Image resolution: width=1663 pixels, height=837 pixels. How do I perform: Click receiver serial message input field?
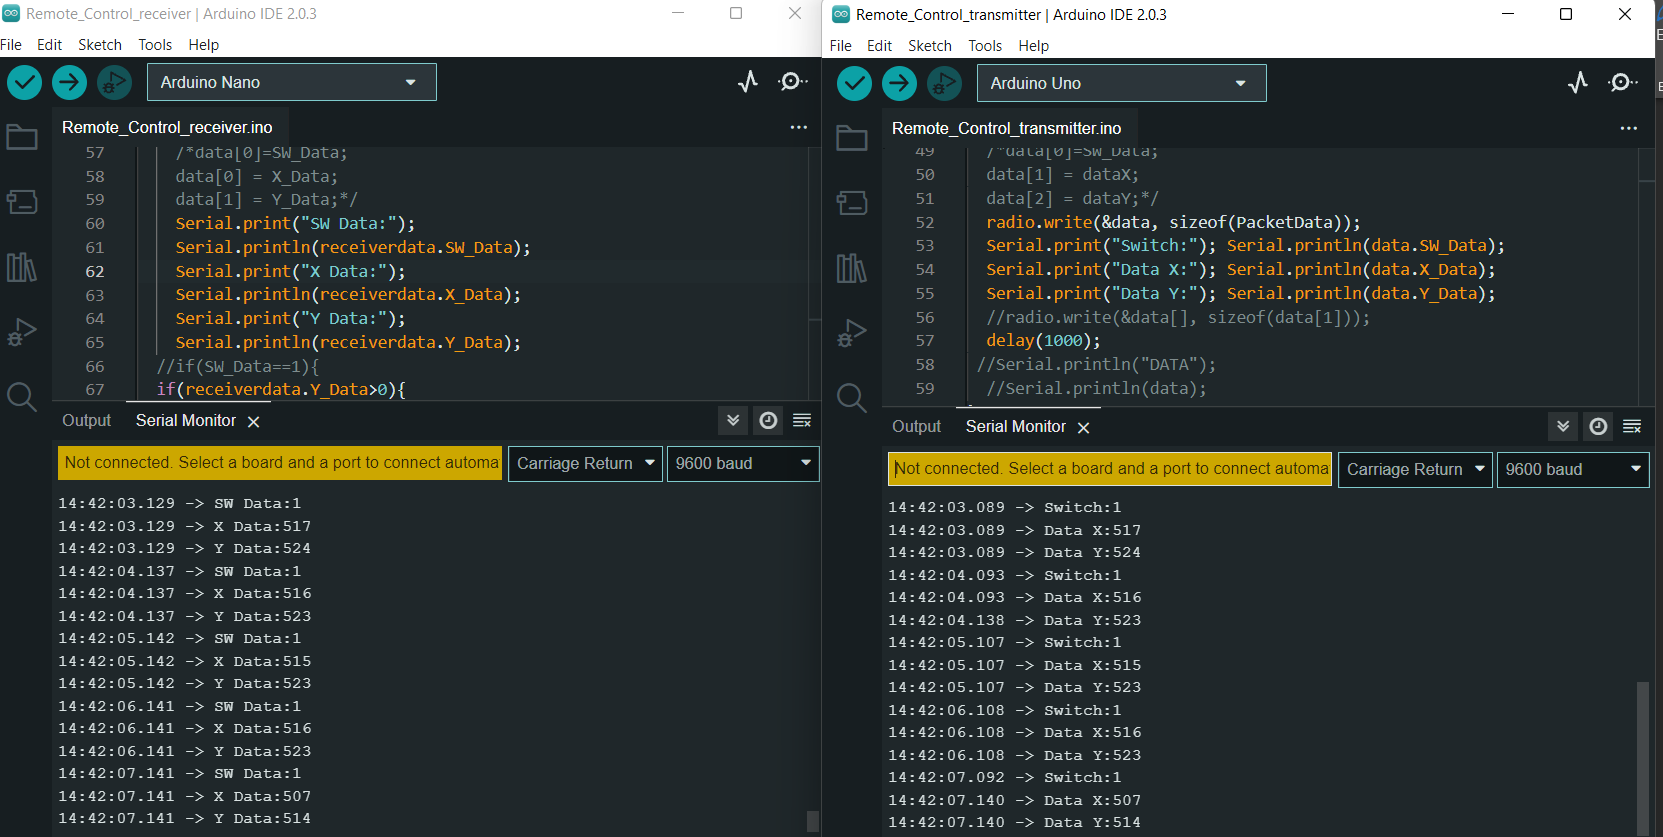280,463
